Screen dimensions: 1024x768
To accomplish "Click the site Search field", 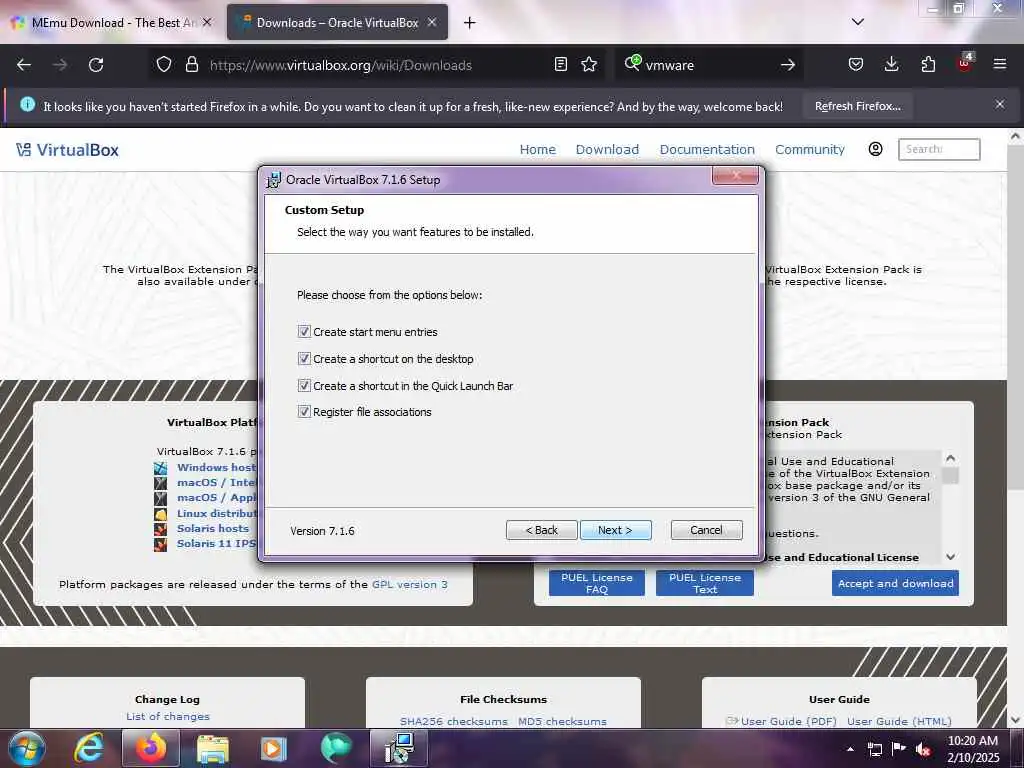I will pyautogui.click(x=939, y=150).
